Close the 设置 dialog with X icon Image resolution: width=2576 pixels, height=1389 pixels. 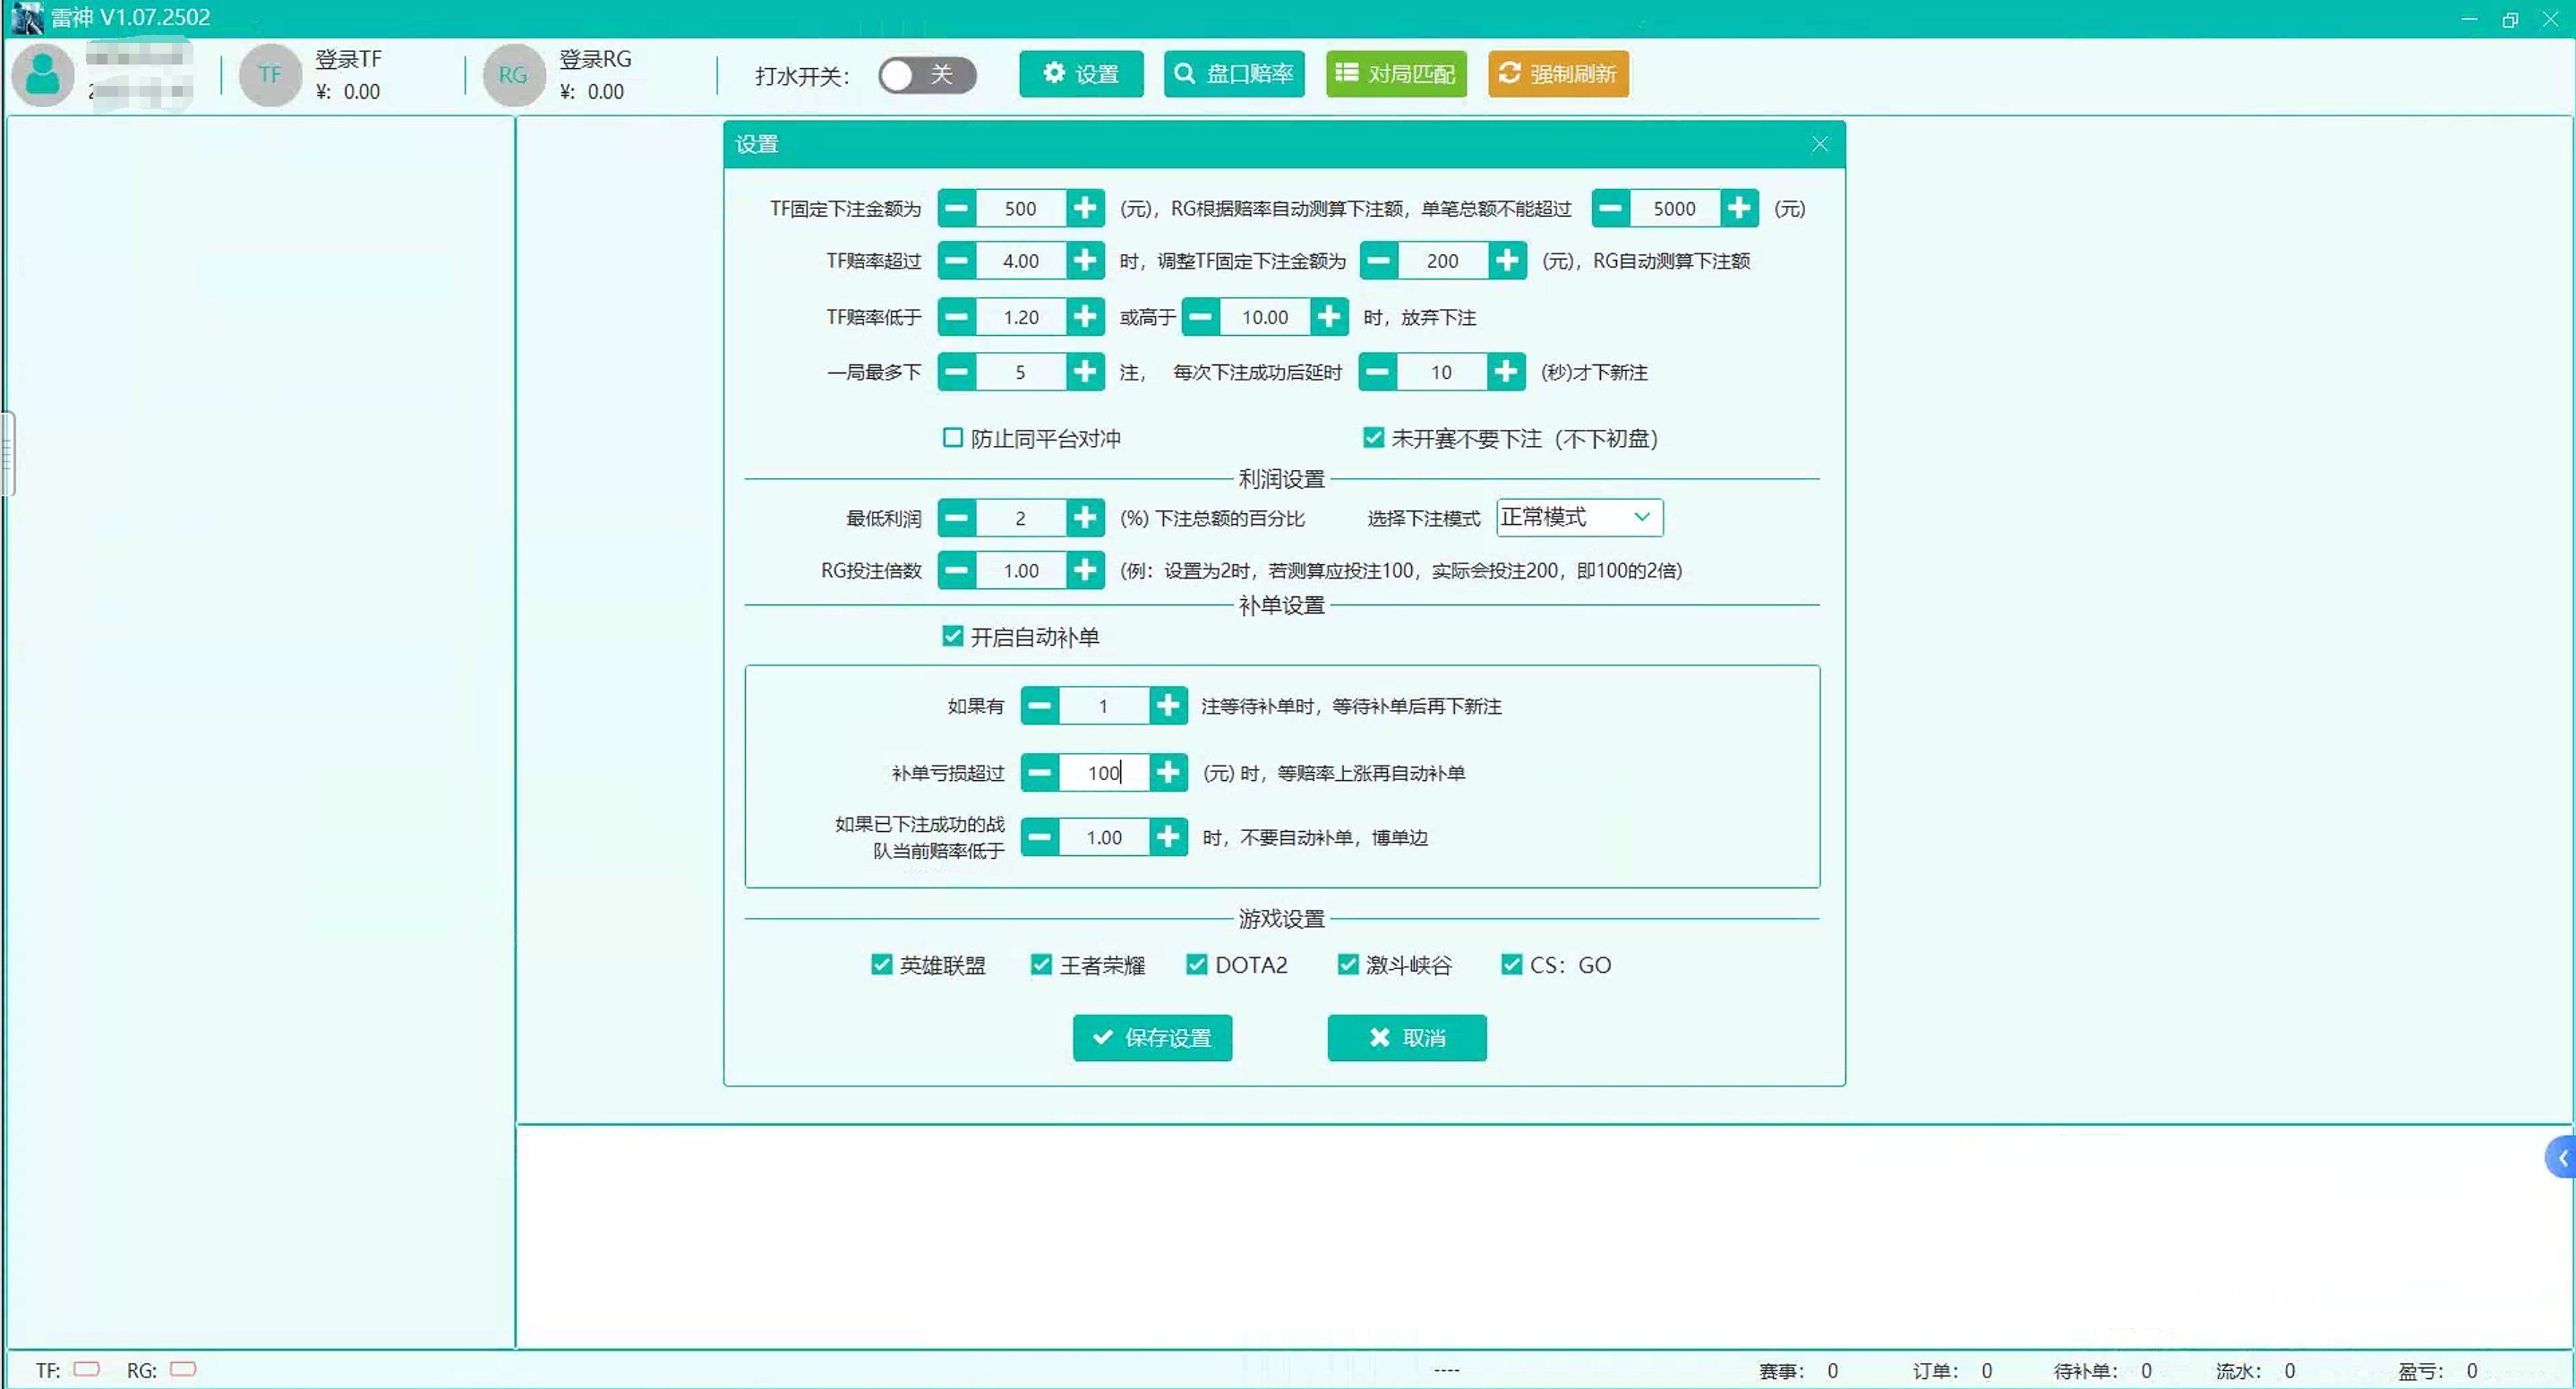1819,144
